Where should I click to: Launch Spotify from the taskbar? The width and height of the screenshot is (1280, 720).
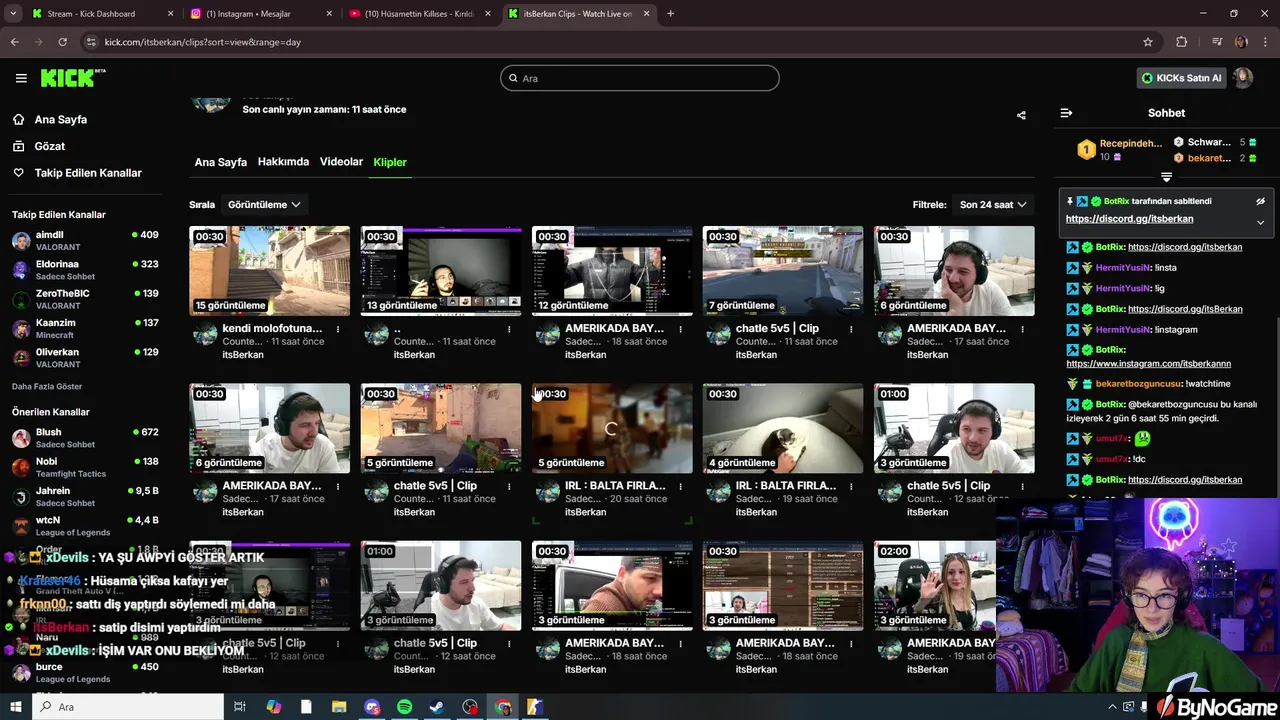404,707
